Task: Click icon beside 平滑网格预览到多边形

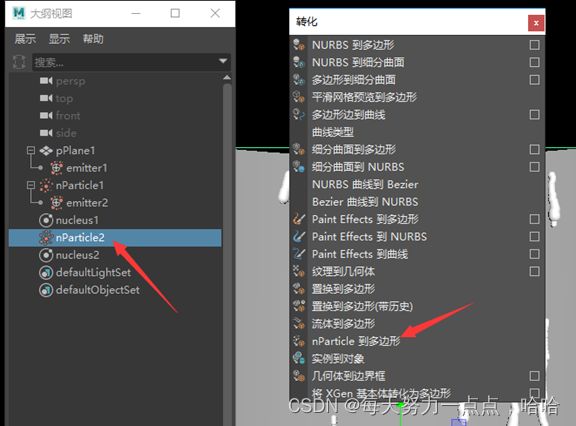Action: 299,97
